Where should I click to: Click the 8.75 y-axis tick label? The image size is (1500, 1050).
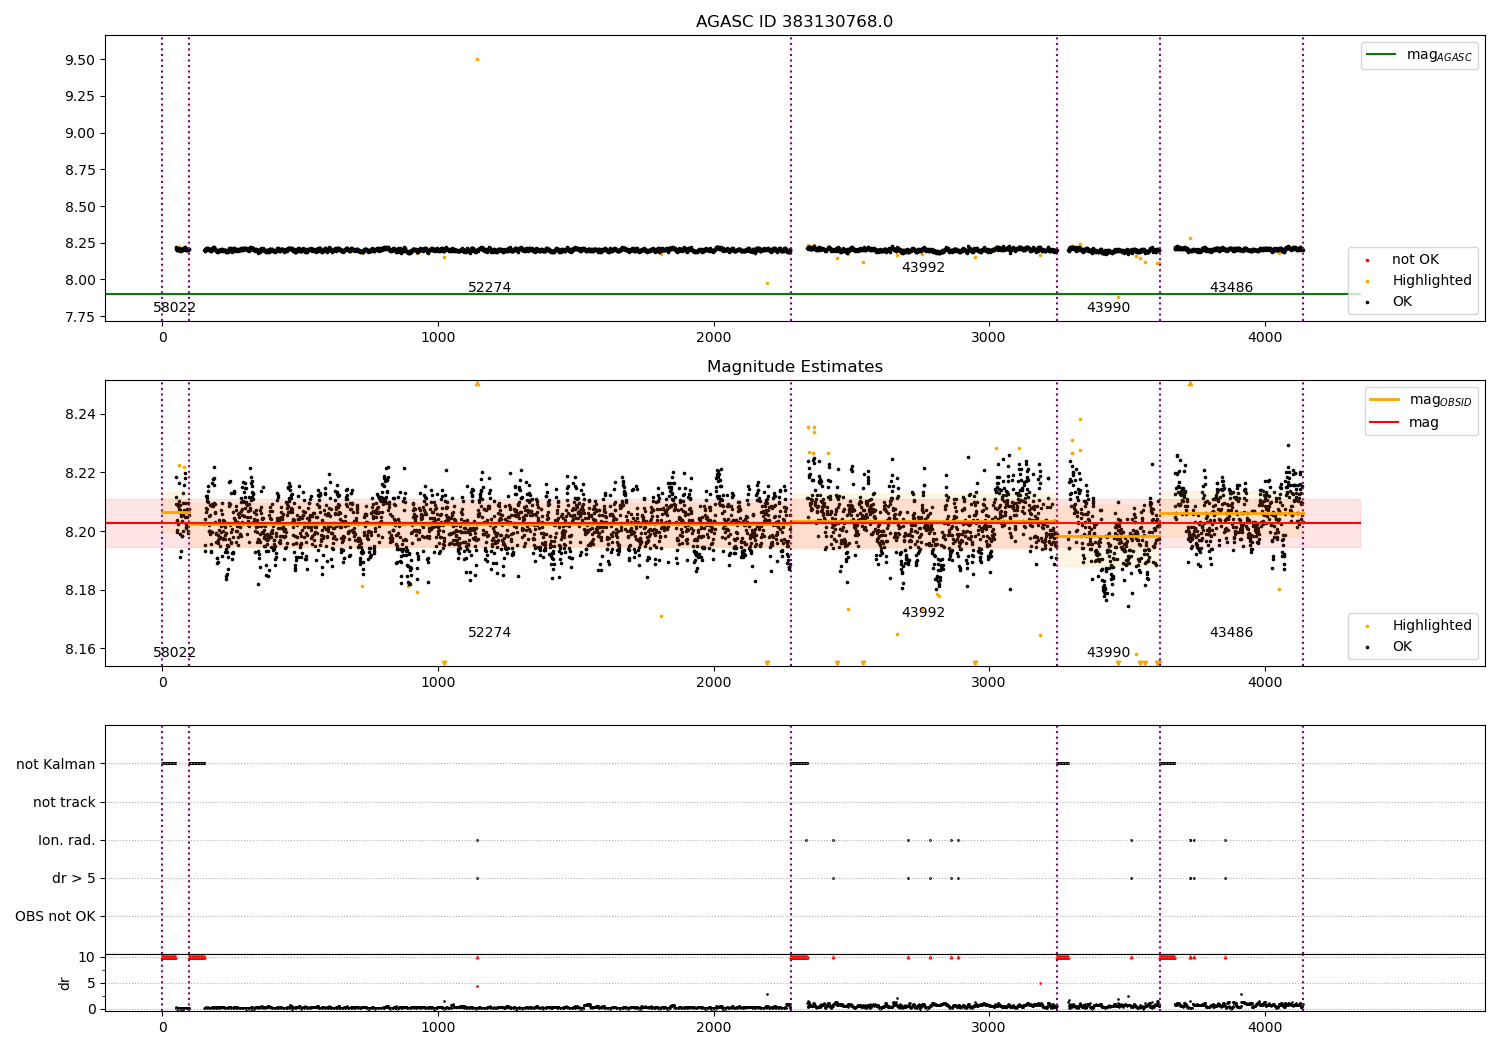pos(79,170)
